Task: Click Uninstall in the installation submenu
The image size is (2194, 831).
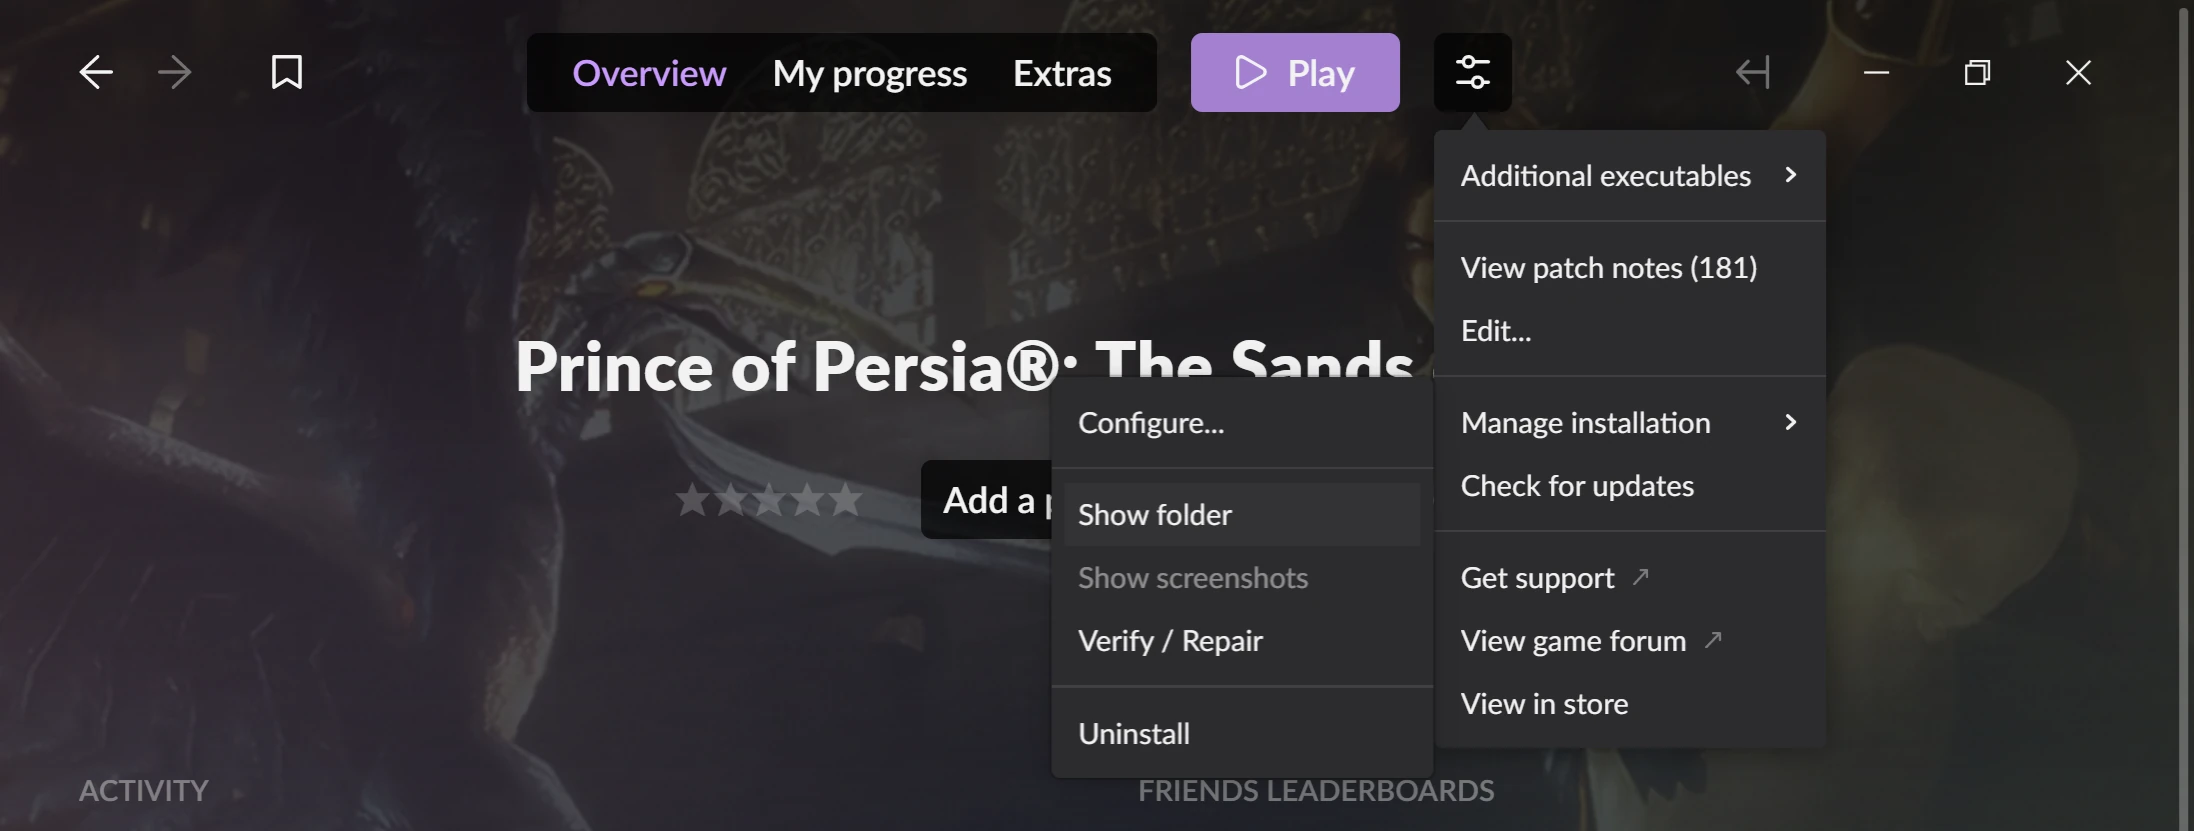Action: 1242,733
